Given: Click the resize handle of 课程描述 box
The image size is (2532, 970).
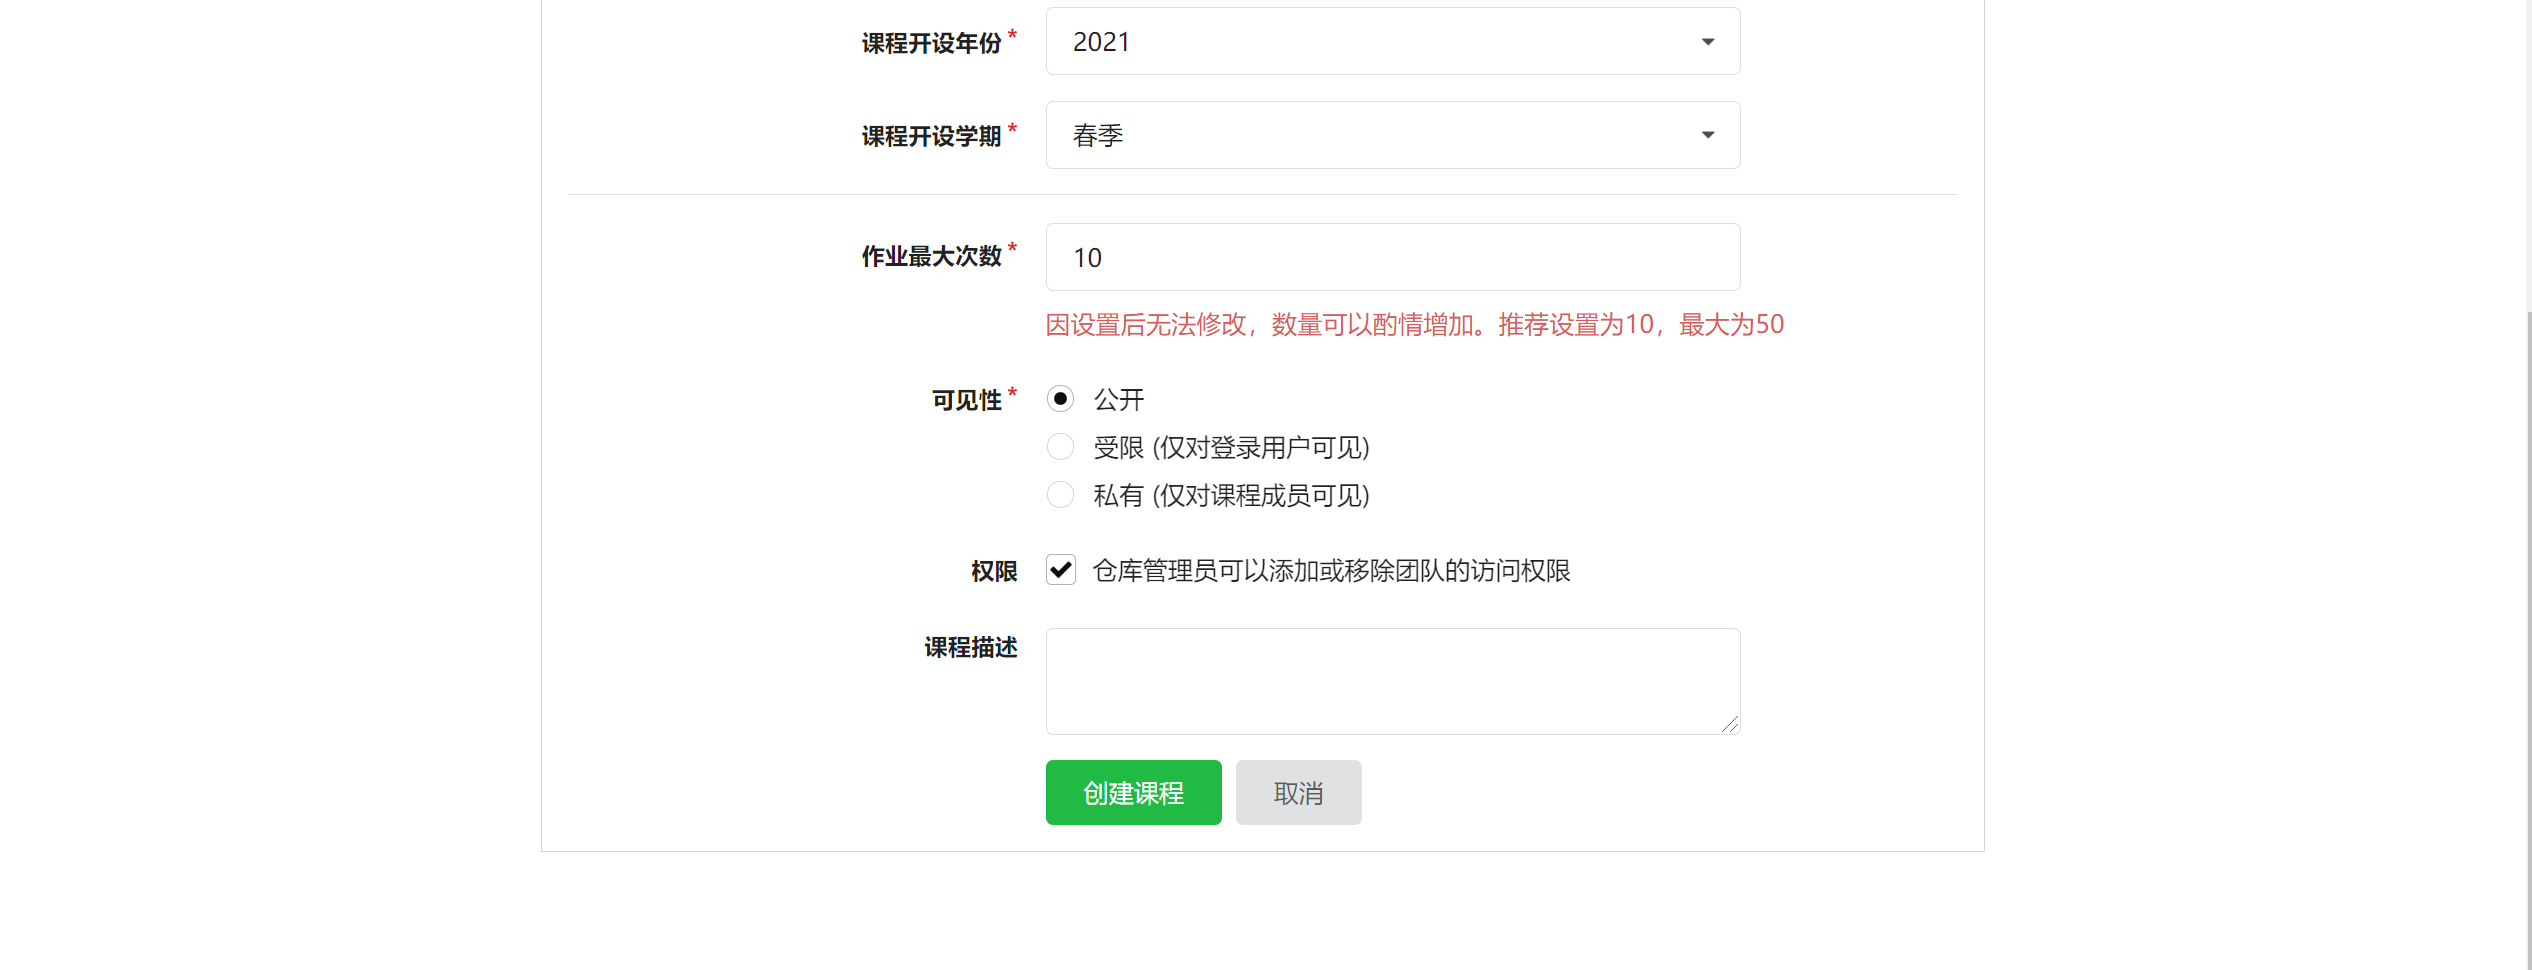Looking at the screenshot, I should tap(1730, 724).
